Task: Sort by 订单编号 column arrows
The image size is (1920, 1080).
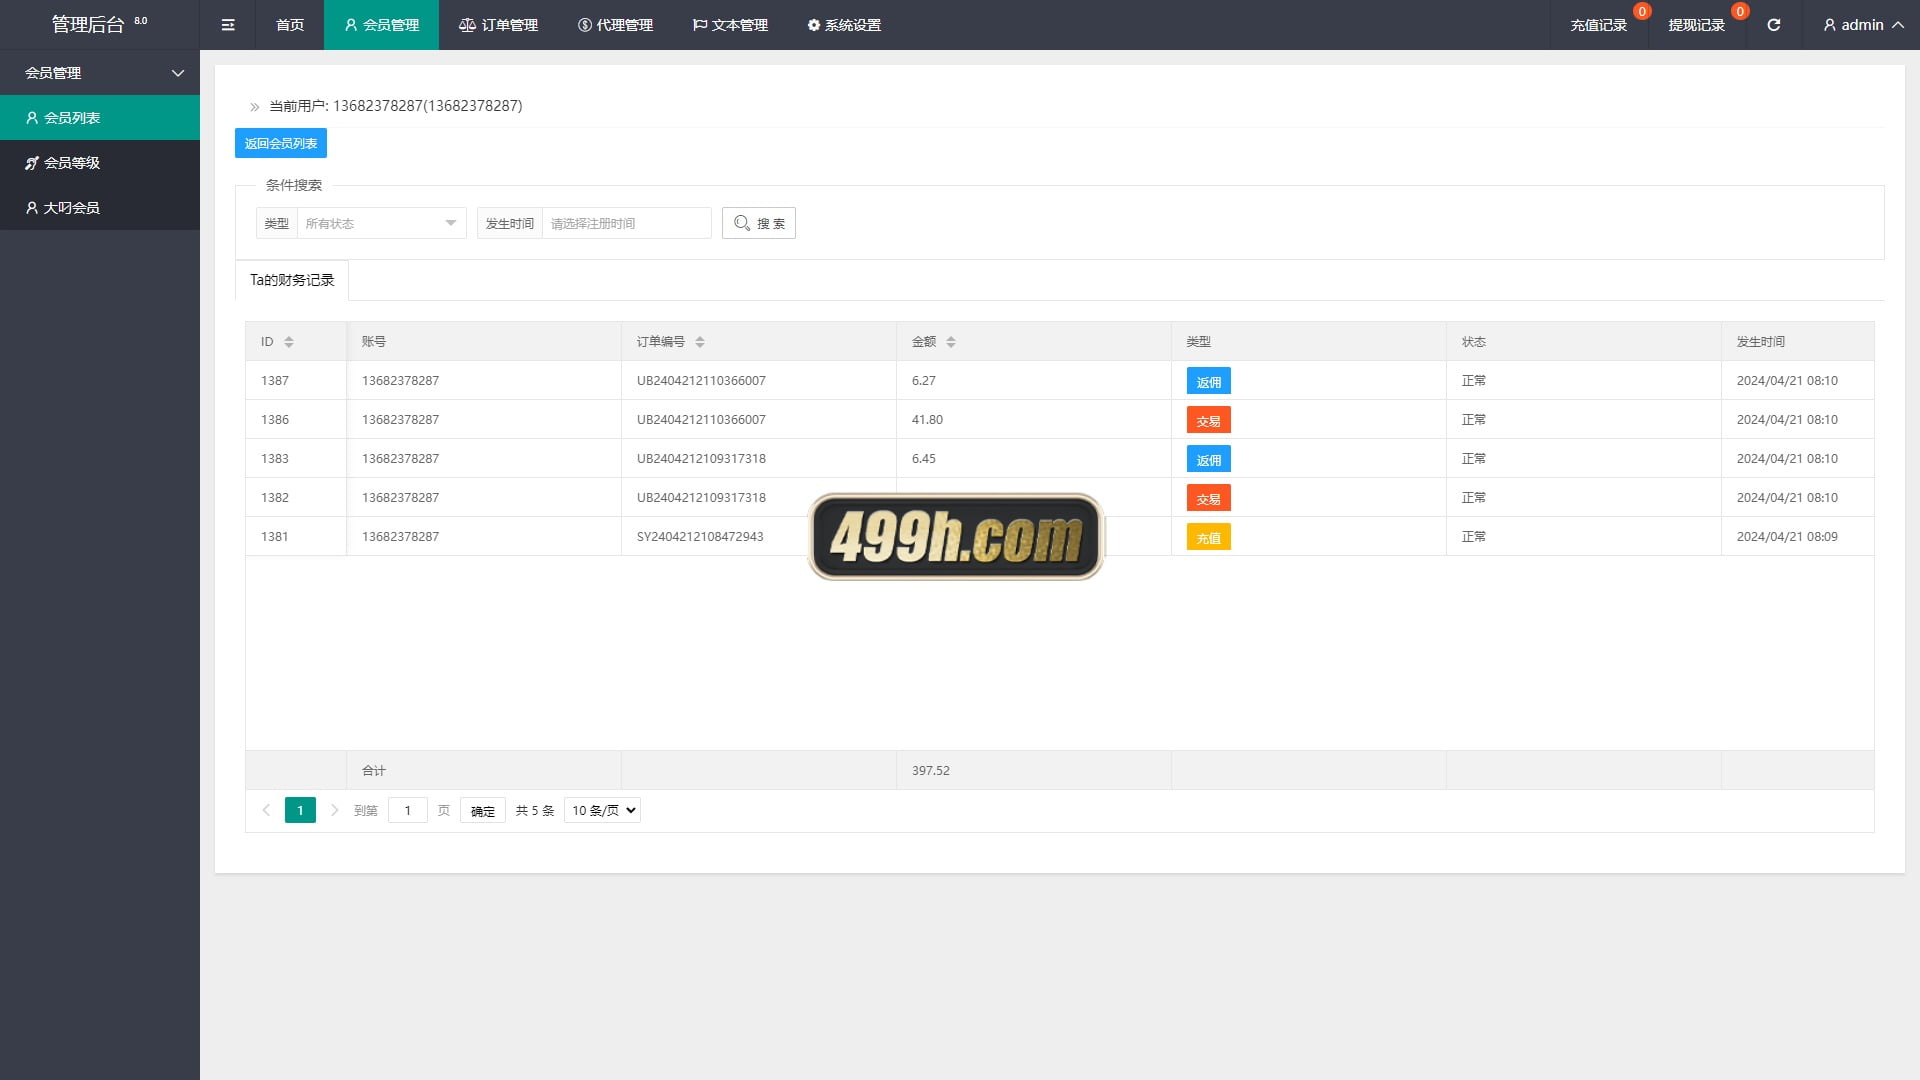Action: 700,342
